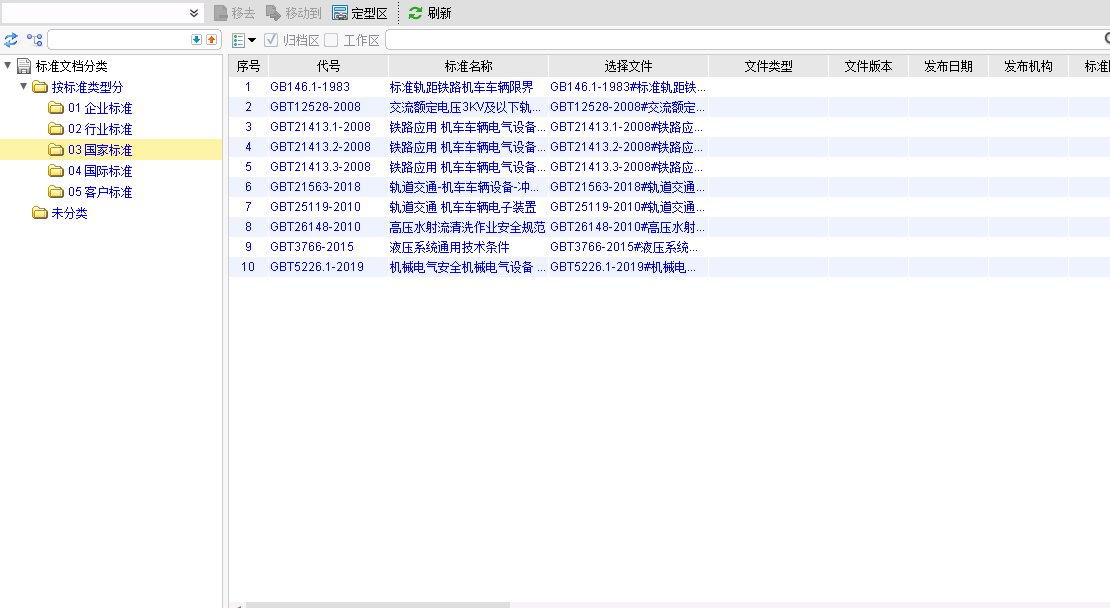Click the horizontal scrollbar under the table
1110x608 pixels.
point(378,605)
